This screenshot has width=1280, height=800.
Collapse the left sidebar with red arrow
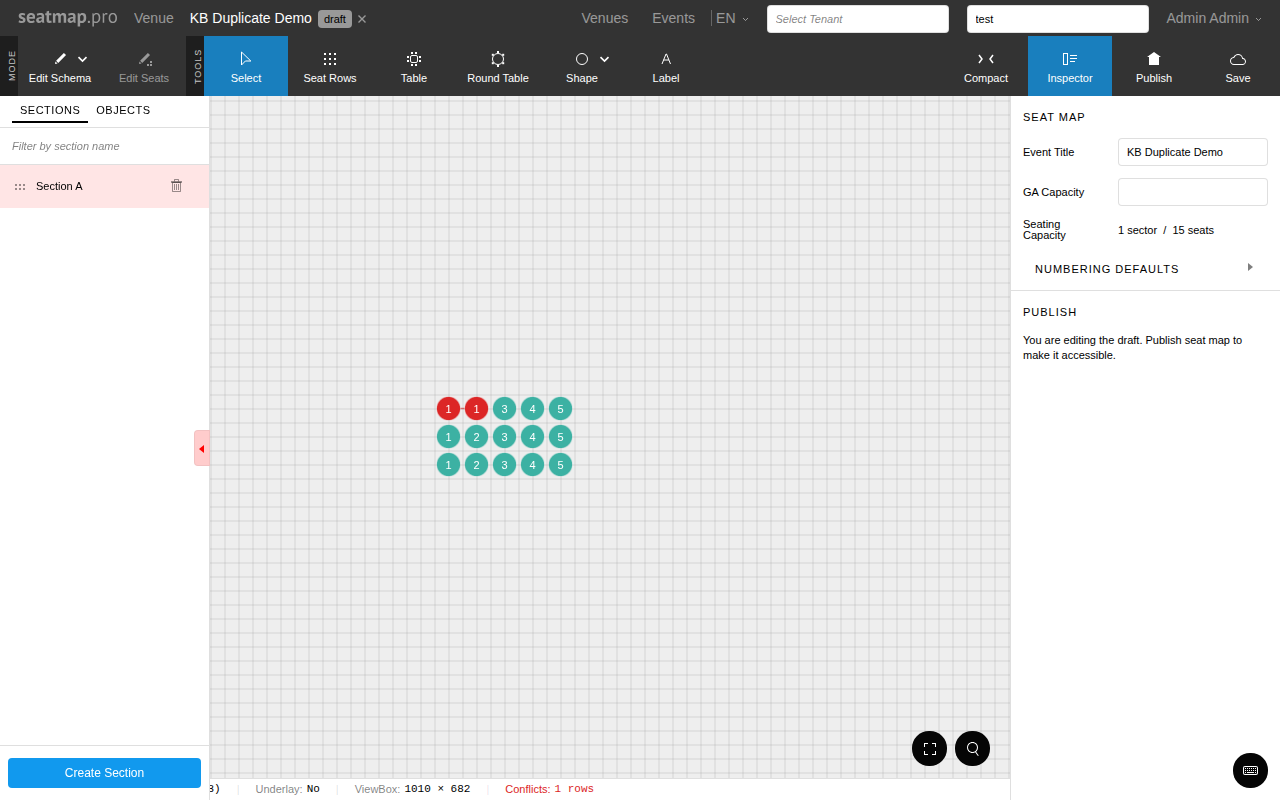click(x=201, y=448)
